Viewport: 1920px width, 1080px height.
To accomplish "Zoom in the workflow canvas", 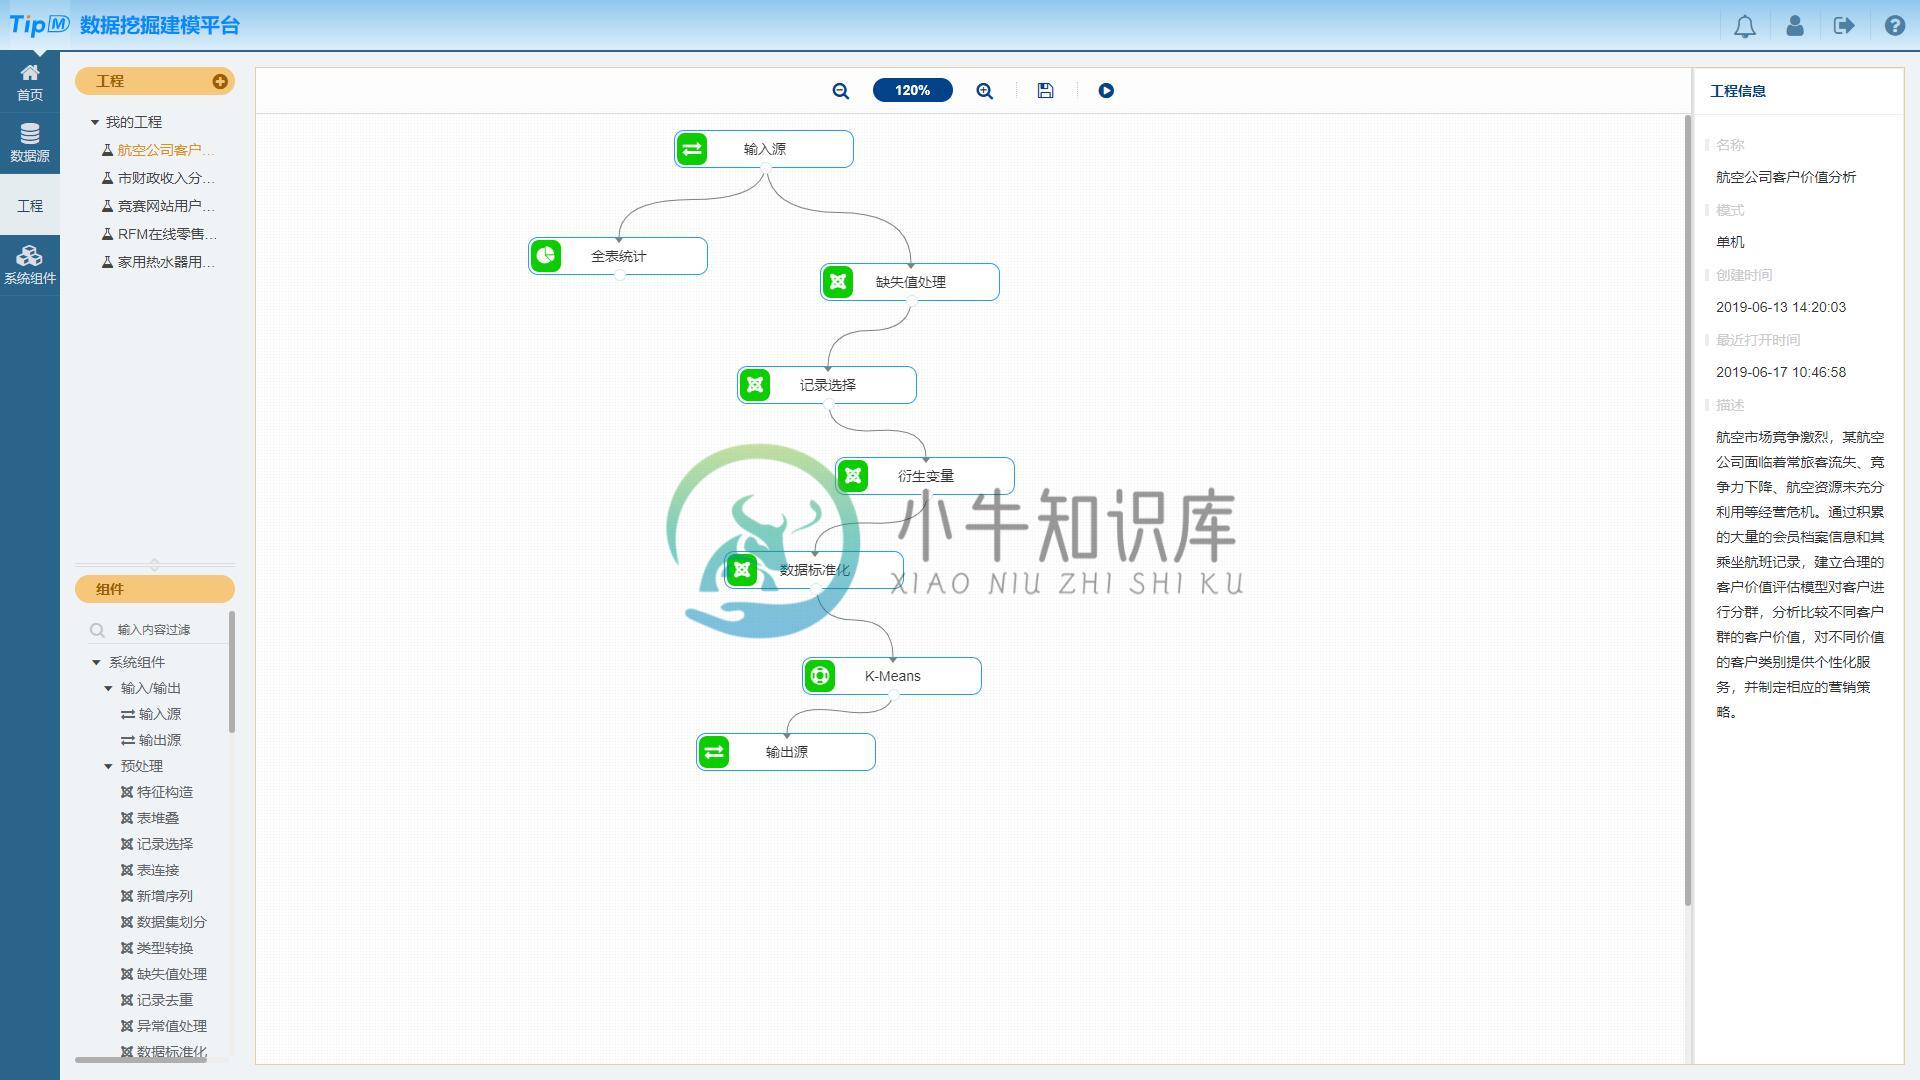I will tap(985, 91).
